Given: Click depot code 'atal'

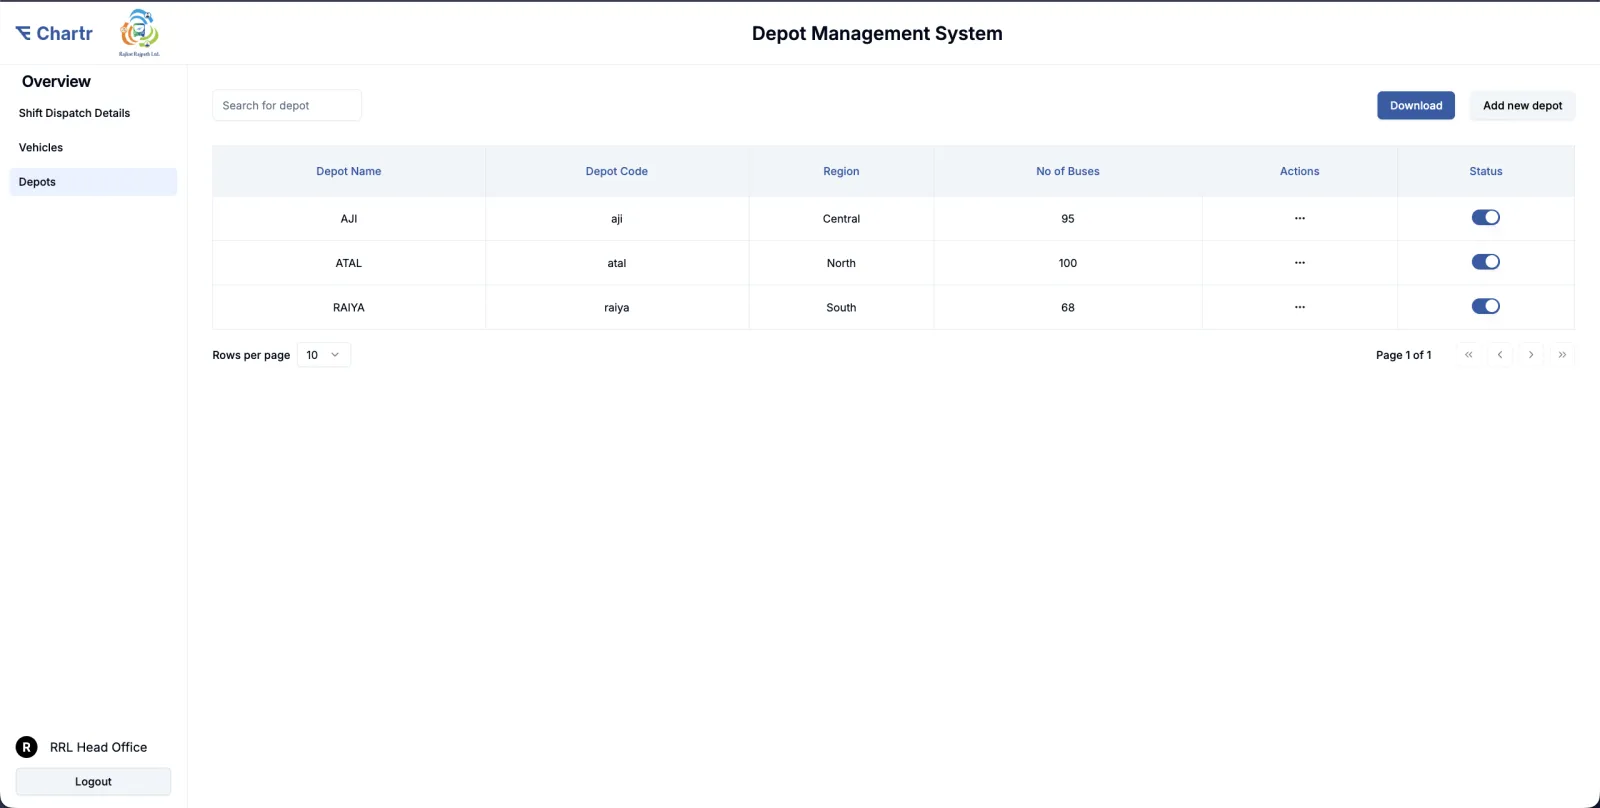Looking at the screenshot, I should pos(617,263).
